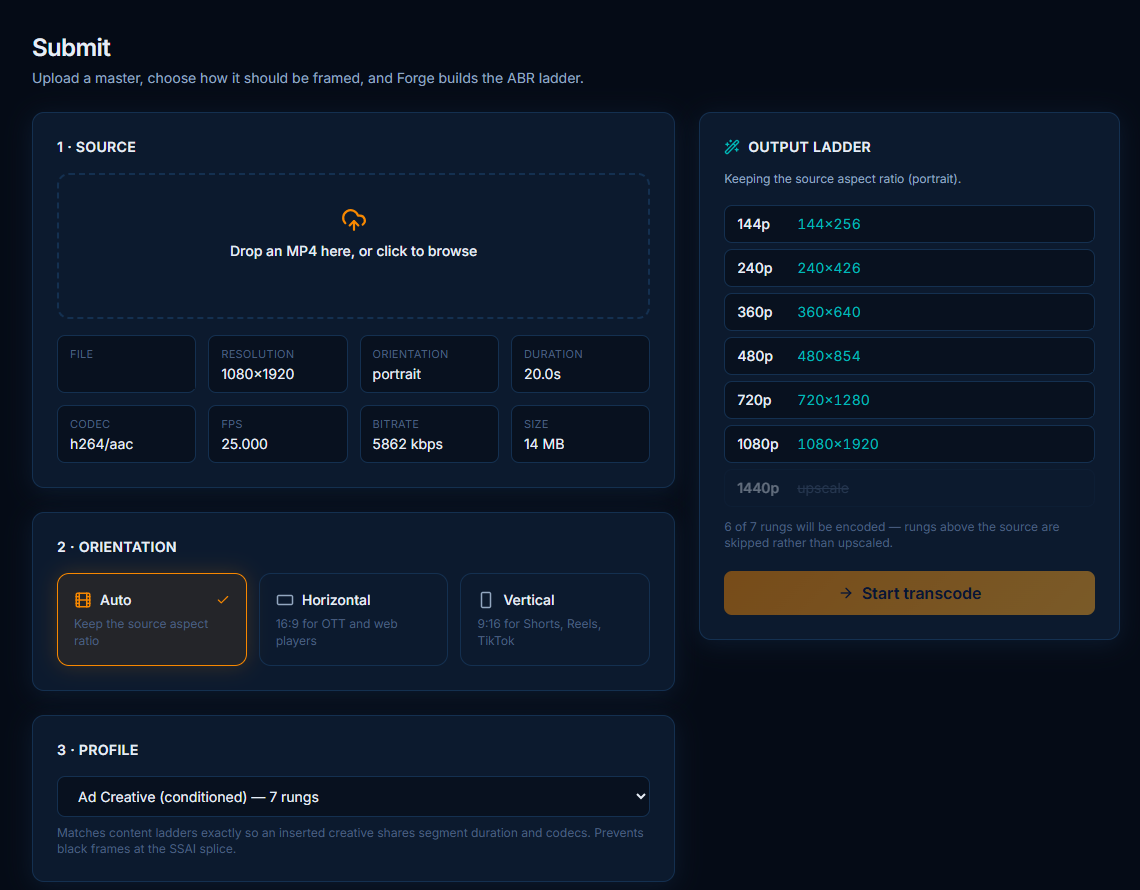1140x890 pixels.
Task: Click the Submit page heading
Action: coord(71,47)
